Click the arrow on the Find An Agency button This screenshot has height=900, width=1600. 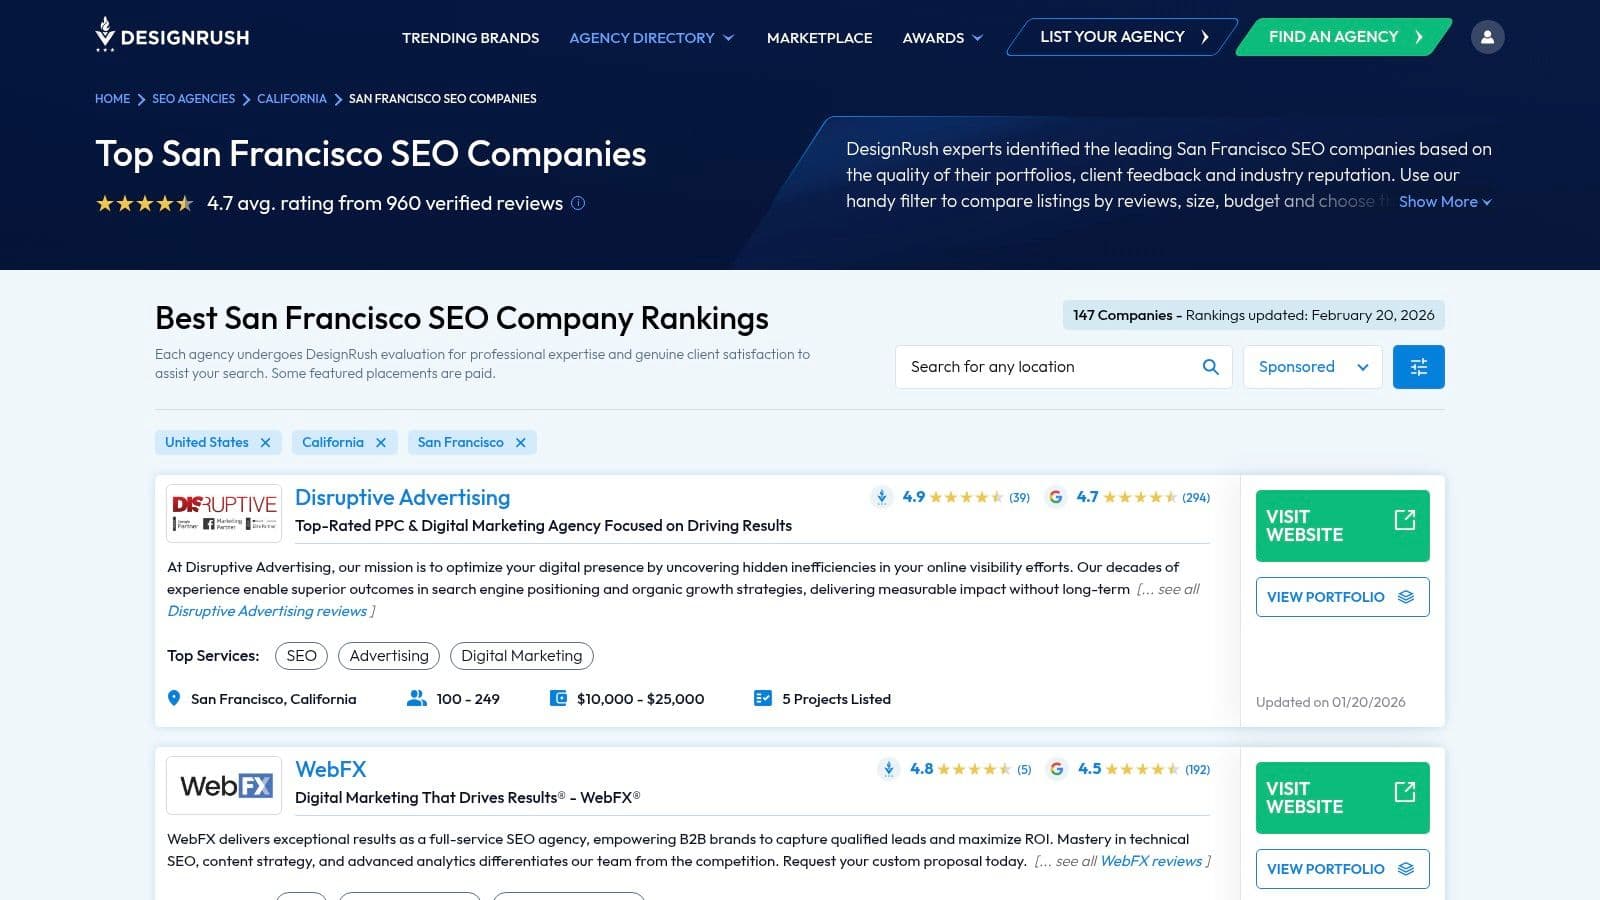1419,37
